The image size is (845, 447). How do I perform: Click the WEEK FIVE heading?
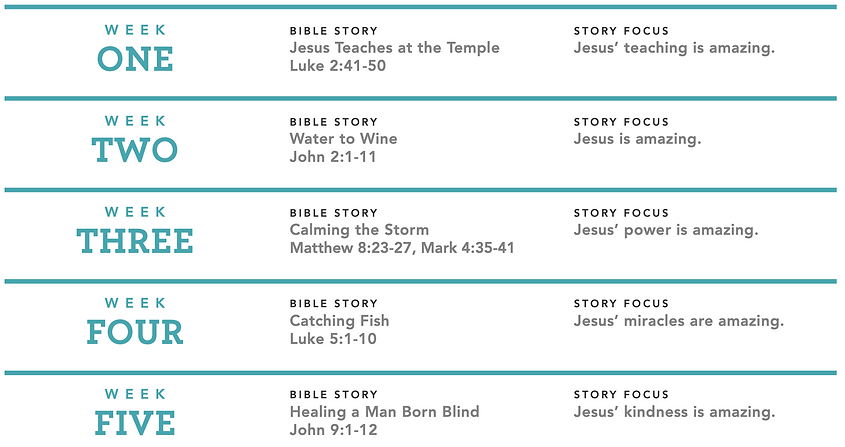pos(135,412)
